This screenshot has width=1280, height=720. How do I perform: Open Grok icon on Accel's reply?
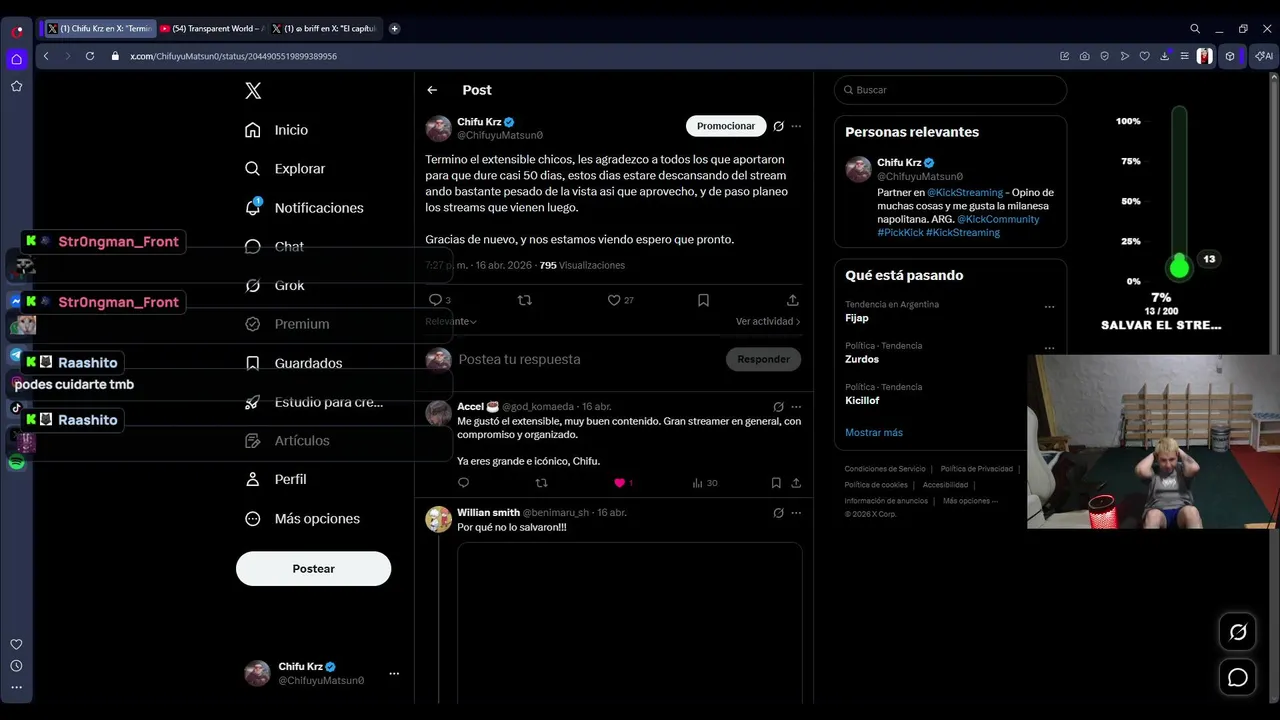coord(778,406)
